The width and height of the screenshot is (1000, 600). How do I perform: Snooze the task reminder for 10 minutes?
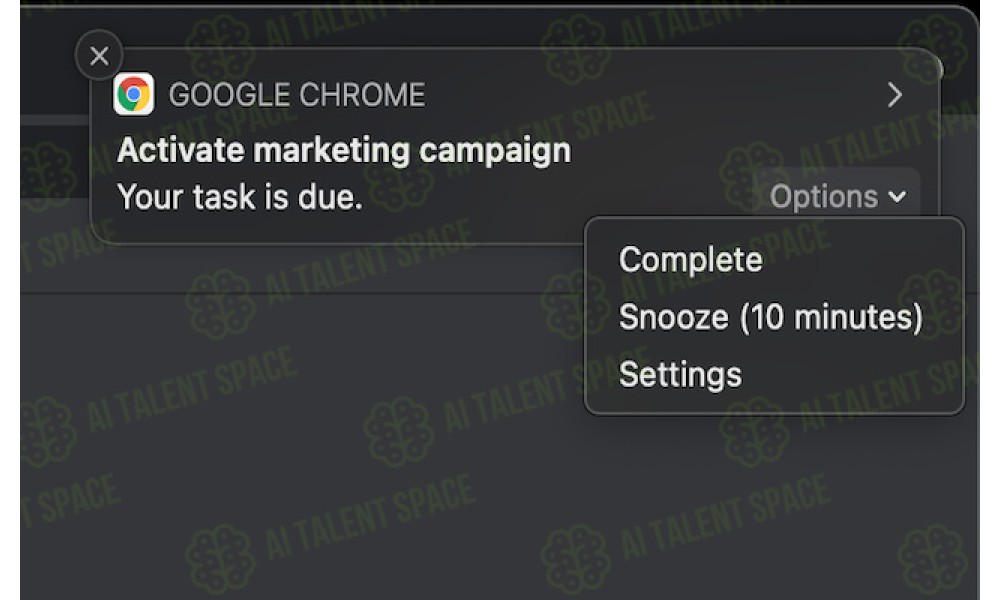[x=770, y=317]
